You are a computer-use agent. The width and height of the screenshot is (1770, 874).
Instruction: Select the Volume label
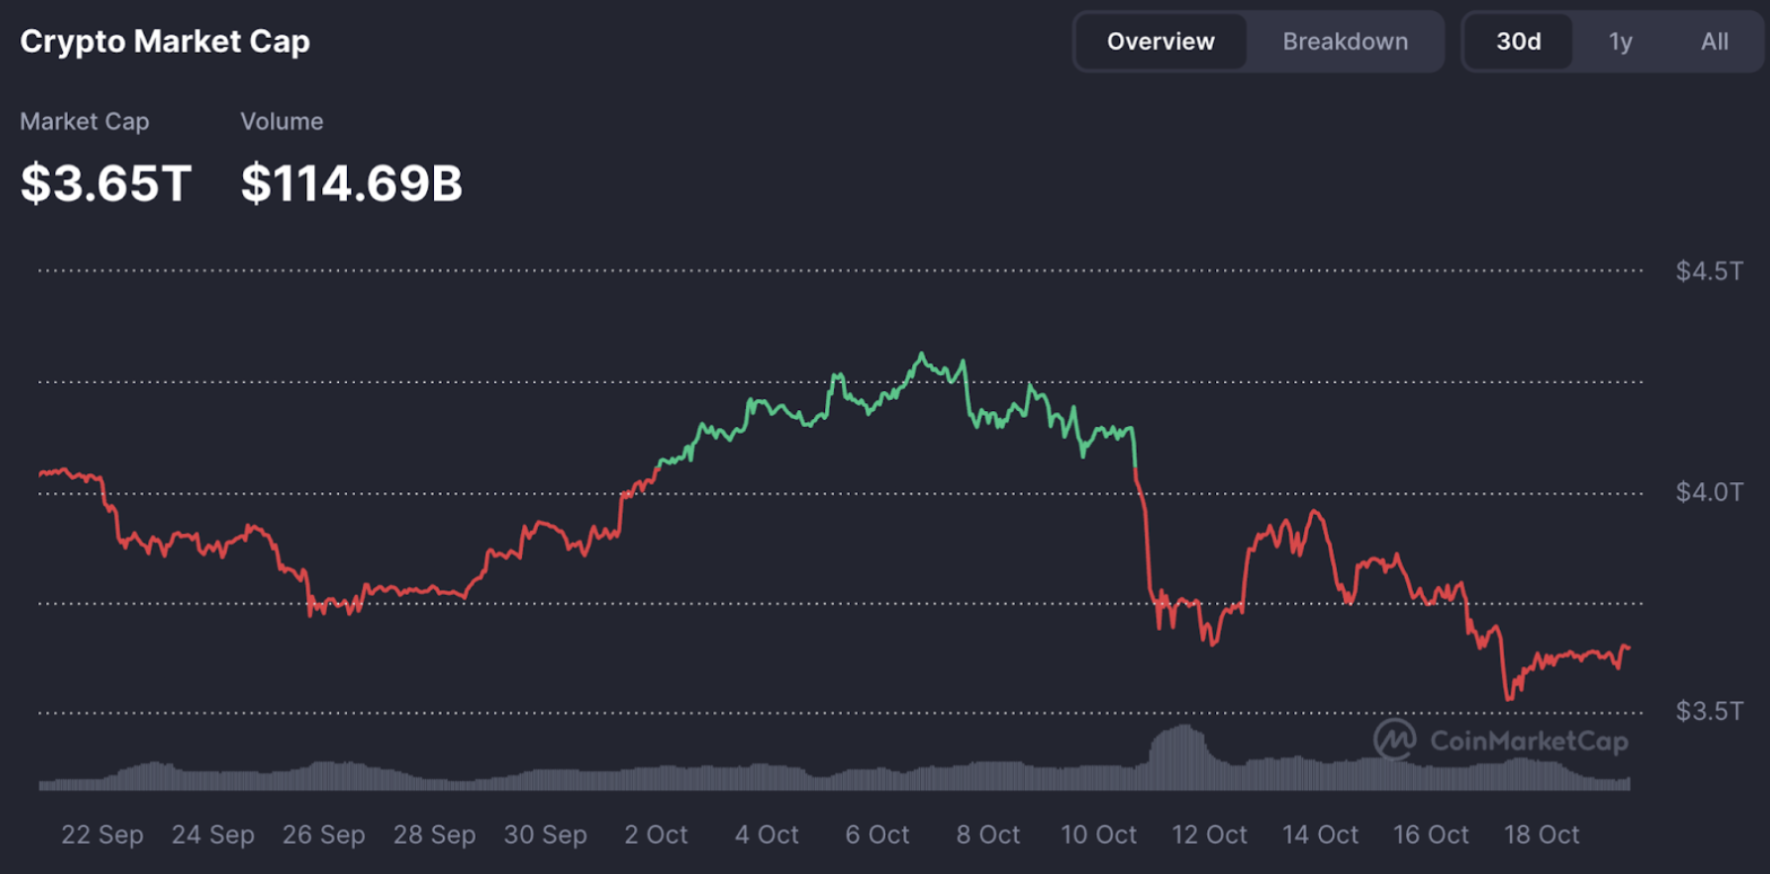click(281, 122)
